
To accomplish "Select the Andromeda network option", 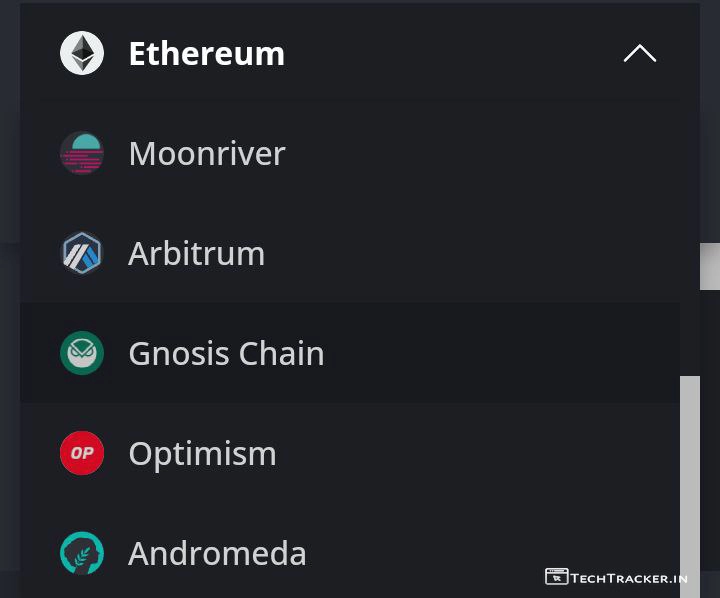I will [217, 553].
